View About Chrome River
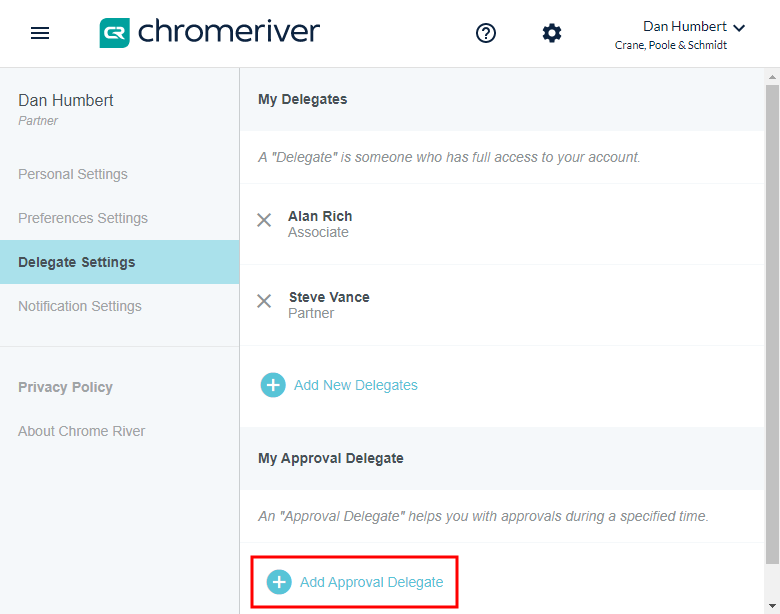This screenshot has height=614, width=780. click(82, 431)
